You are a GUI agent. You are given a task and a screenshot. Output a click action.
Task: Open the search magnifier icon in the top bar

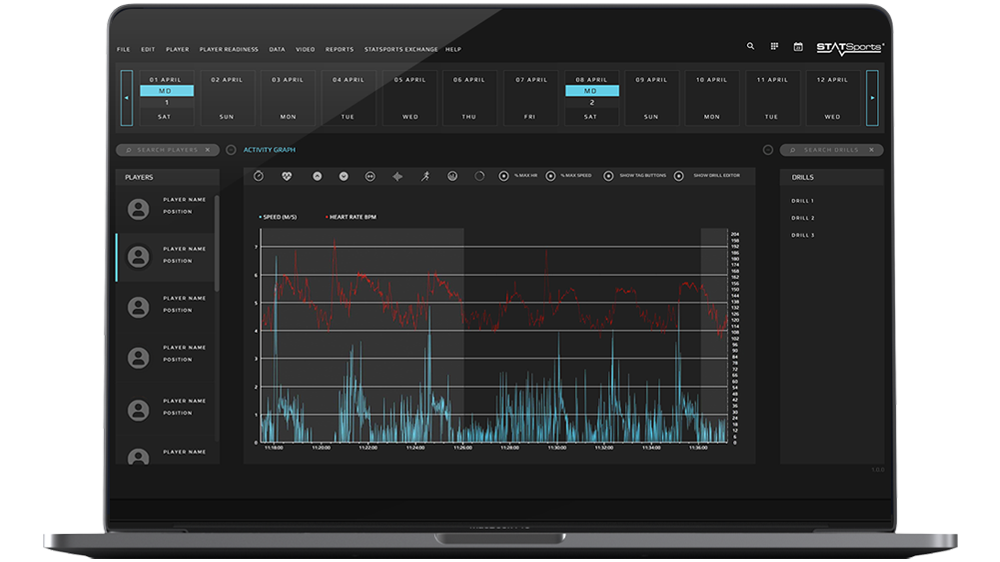(x=751, y=46)
